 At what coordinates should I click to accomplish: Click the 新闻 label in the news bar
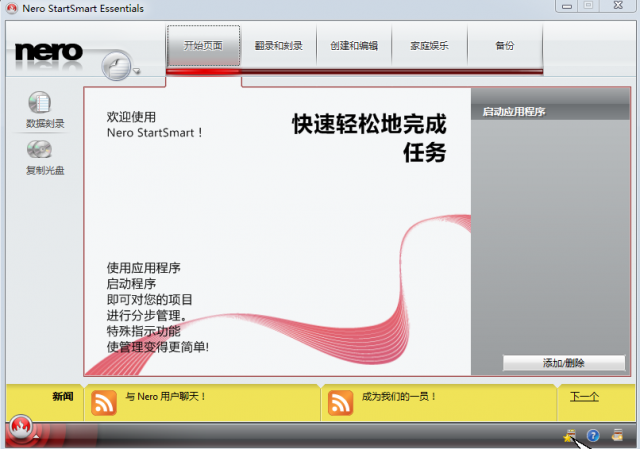pyautogui.click(x=63, y=396)
